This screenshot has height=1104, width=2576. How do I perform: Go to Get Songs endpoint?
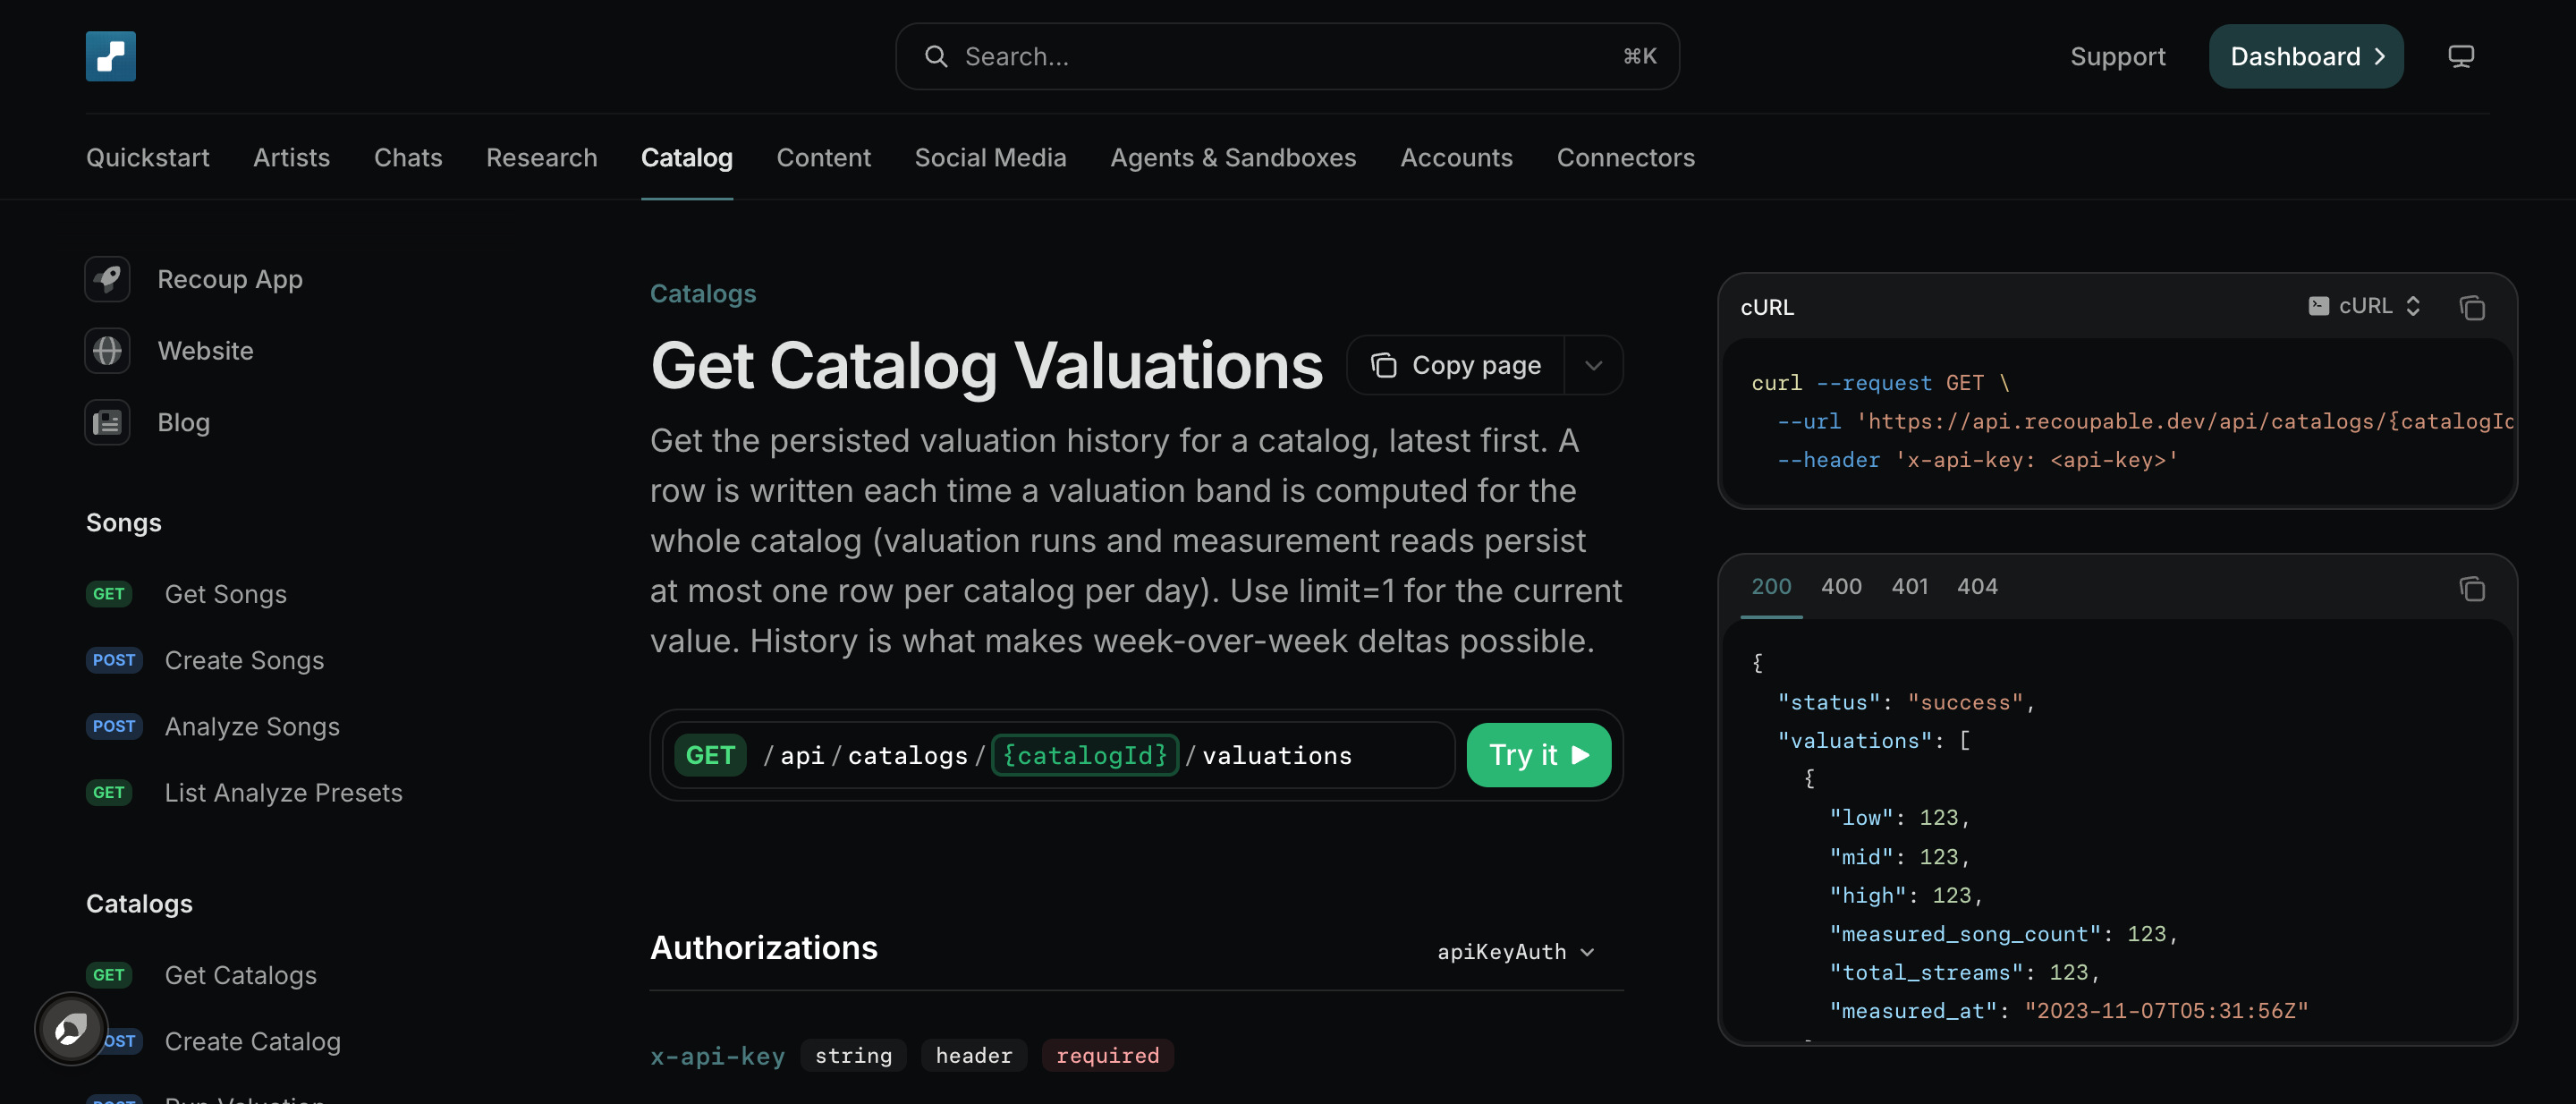click(x=225, y=594)
